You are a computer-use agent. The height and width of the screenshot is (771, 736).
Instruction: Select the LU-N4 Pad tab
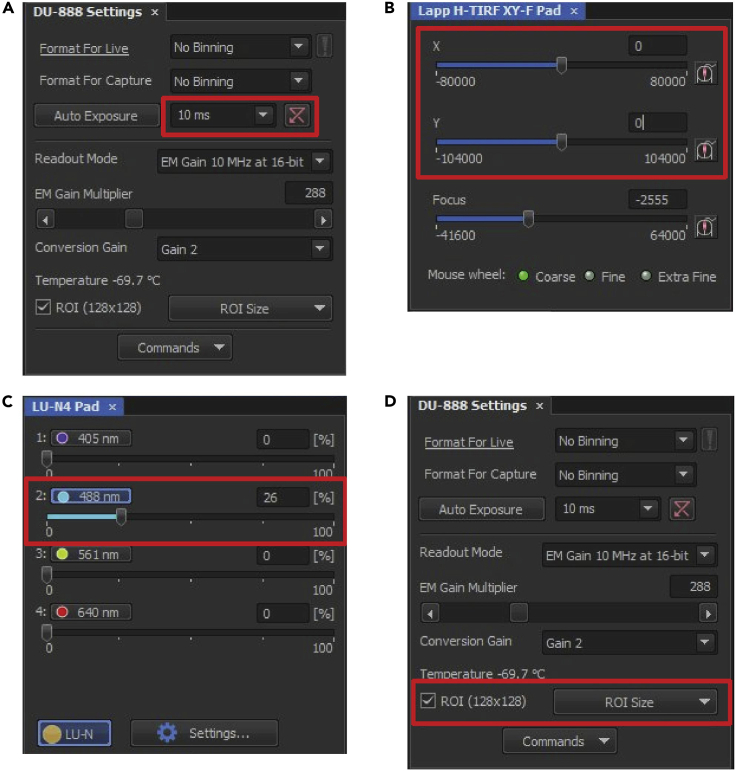coord(73,406)
